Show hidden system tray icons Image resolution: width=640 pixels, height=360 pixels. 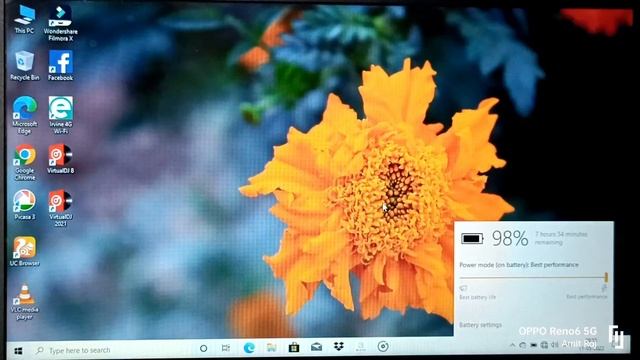tap(512, 345)
